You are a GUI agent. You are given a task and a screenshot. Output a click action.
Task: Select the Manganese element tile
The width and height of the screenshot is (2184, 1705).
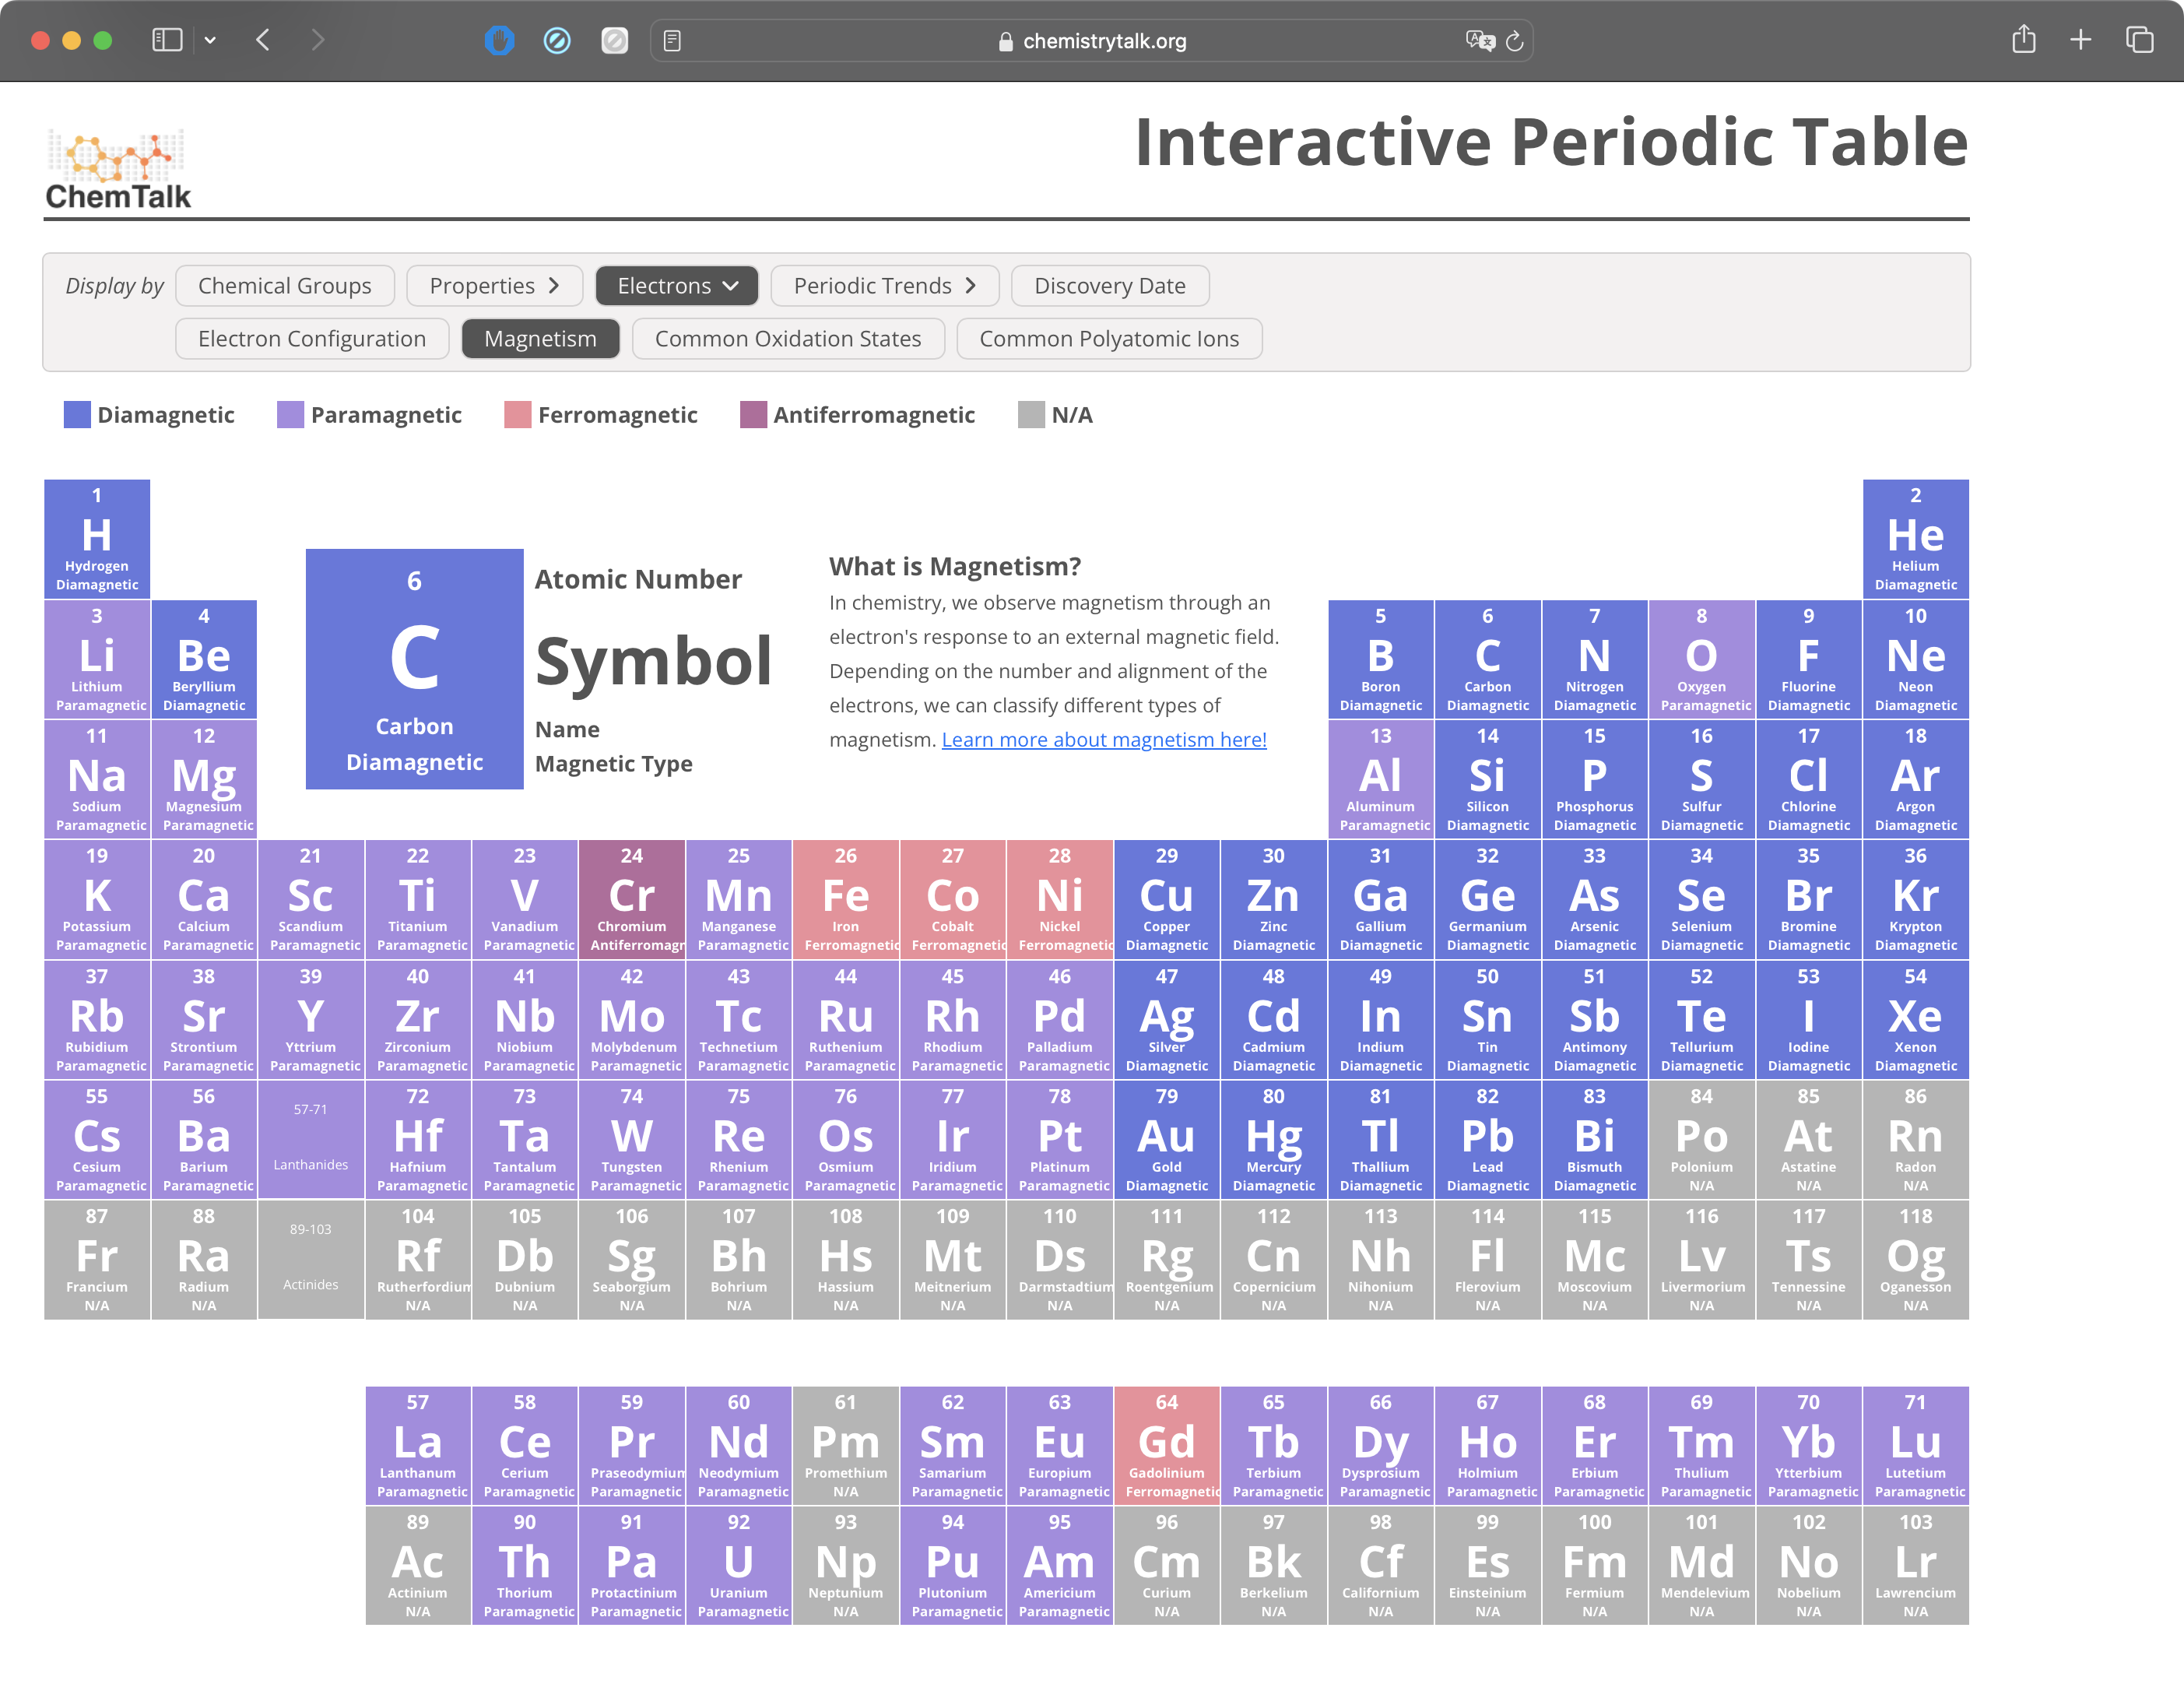coord(739,899)
